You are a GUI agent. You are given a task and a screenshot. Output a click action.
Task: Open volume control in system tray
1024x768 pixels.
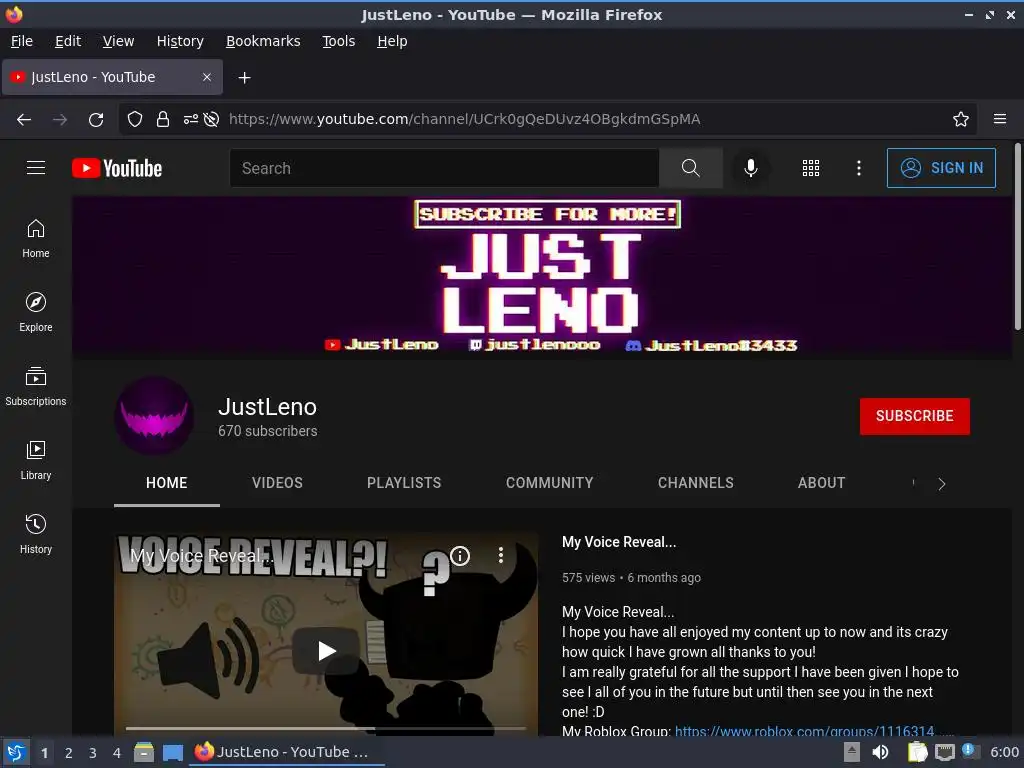(x=880, y=752)
